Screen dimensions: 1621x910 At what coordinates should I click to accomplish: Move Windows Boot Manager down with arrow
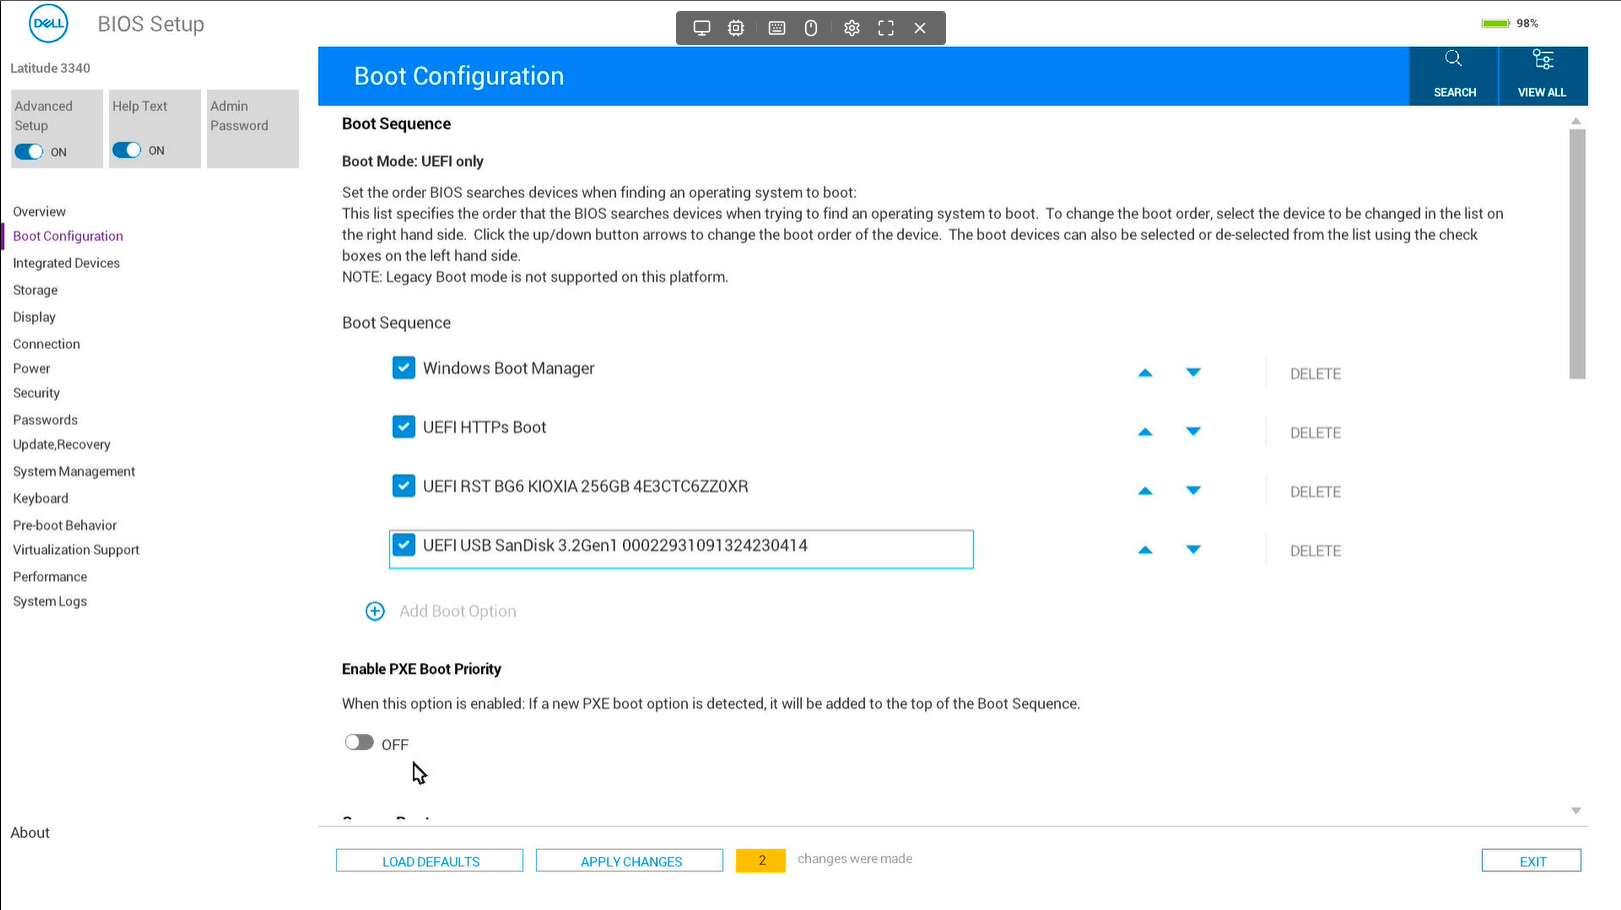(x=1193, y=372)
